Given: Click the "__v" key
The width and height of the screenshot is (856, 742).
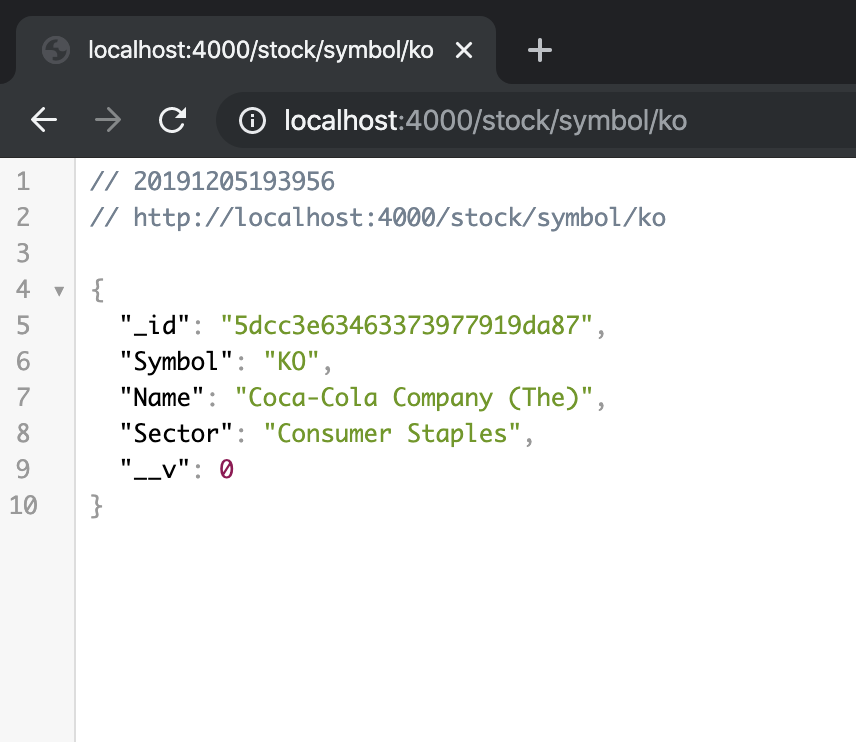Looking at the screenshot, I should pyautogui.click(x=154, y=470).
